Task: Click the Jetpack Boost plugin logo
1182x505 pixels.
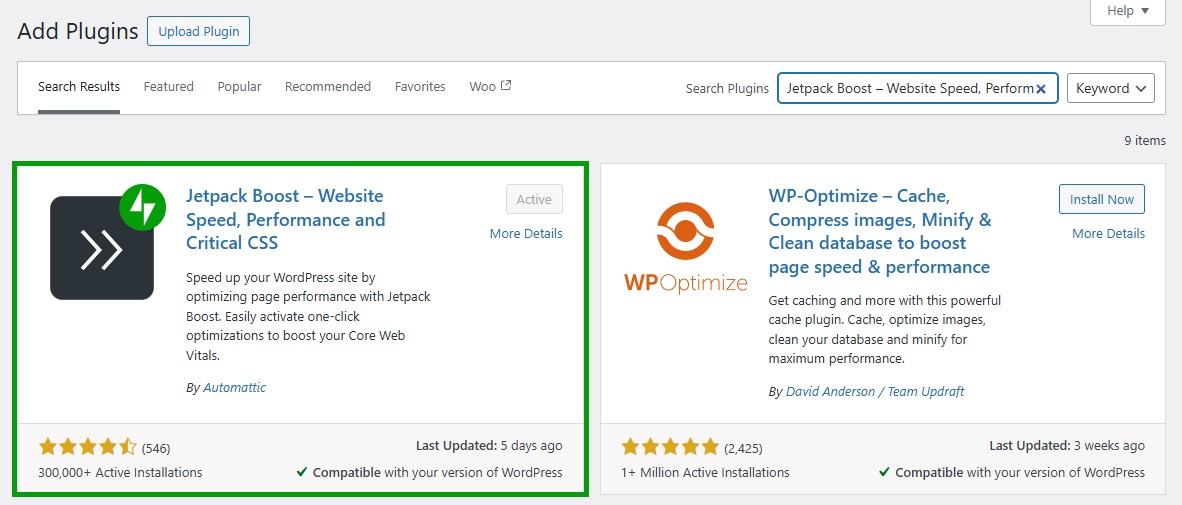Action: (x=108, y=243)
